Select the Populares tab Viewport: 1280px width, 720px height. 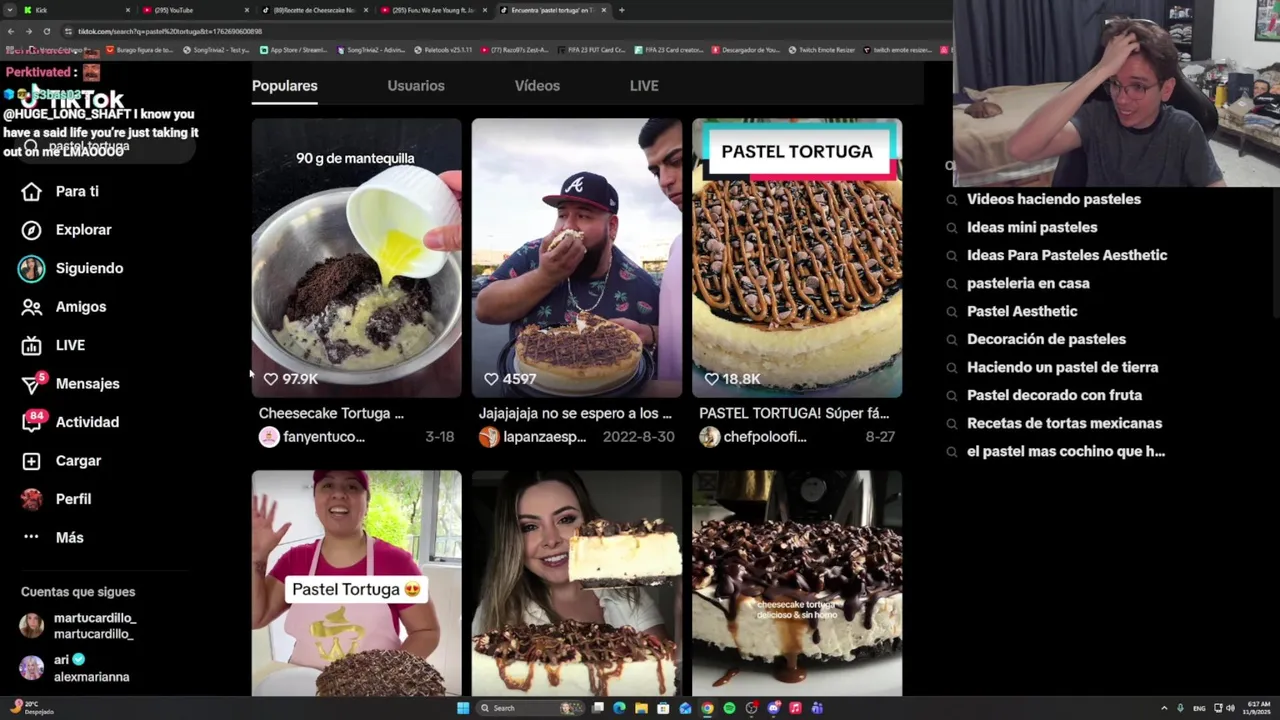[284, 86]
